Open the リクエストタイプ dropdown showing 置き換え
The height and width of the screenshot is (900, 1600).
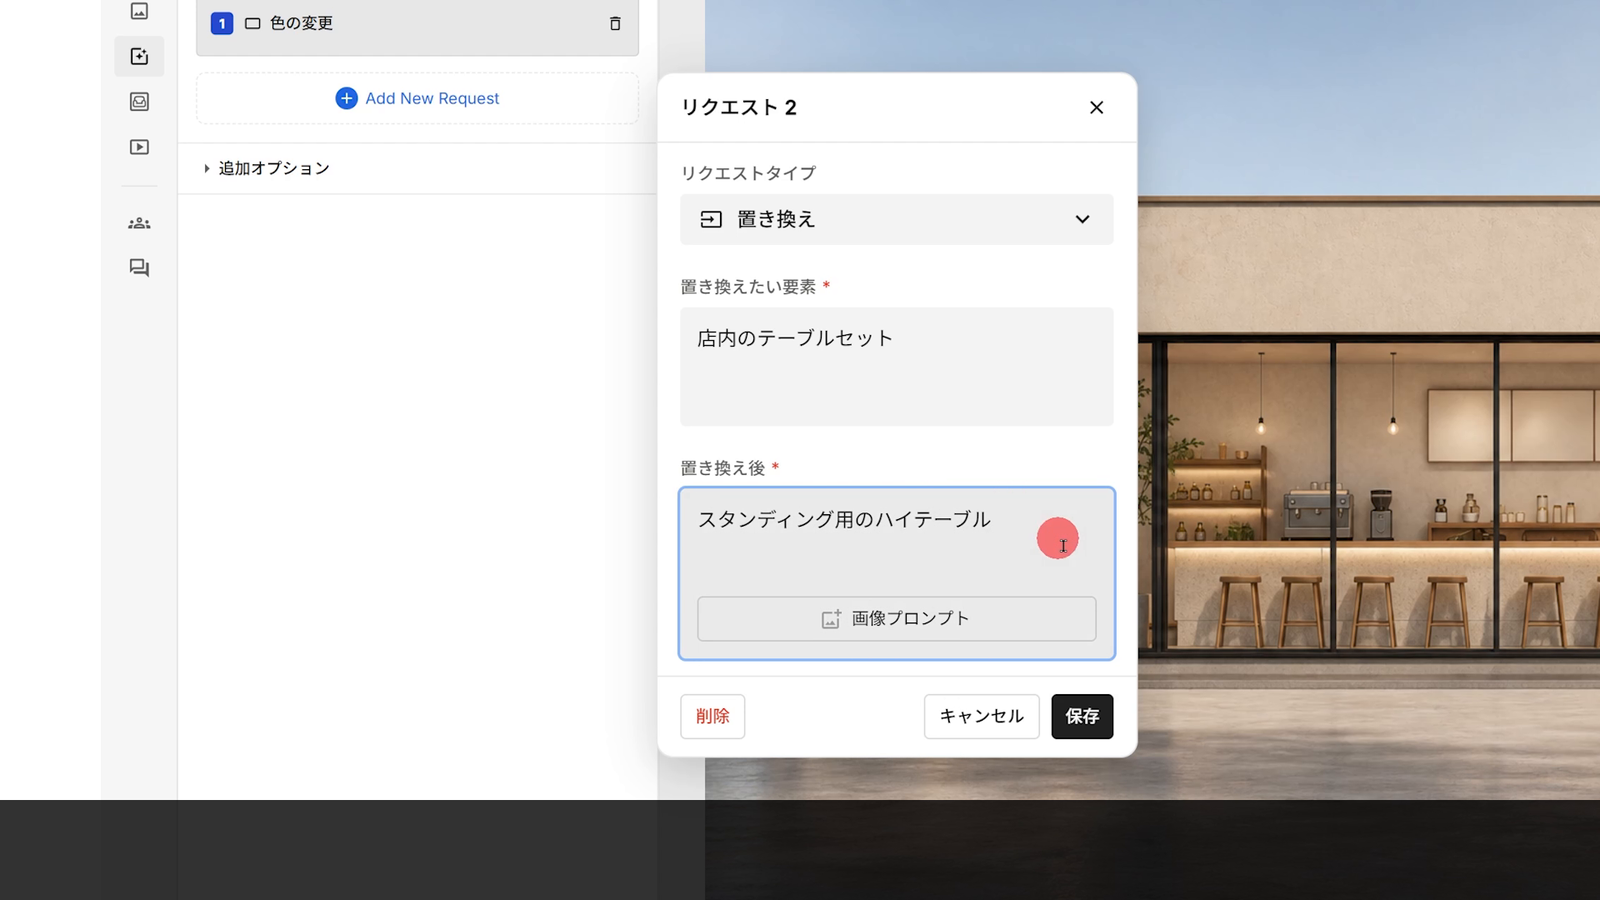coord(896,219)
